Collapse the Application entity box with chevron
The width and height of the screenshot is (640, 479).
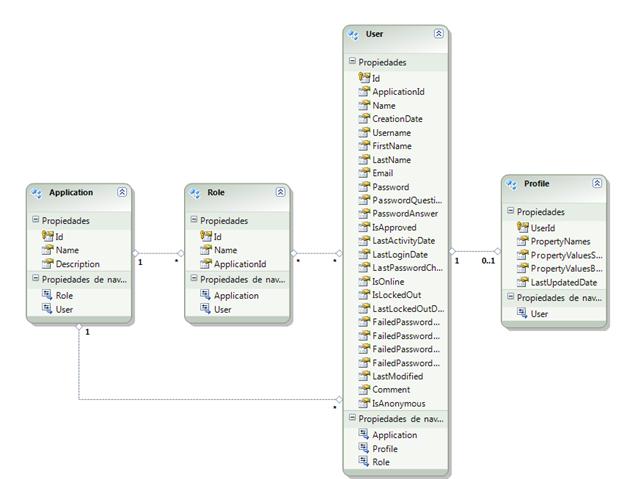(122, 192)
